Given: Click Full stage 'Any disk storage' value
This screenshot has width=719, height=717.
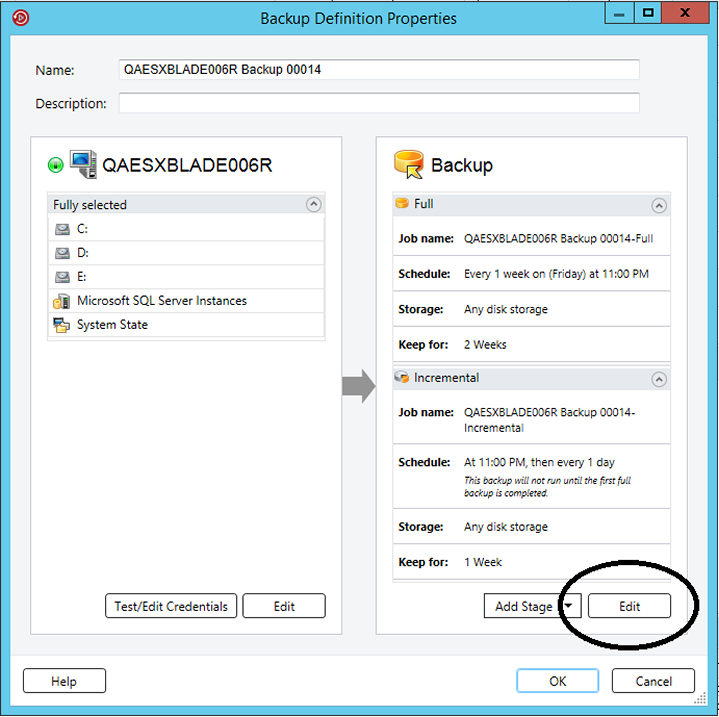Looking at the screenshot, I should click(506, 309).
